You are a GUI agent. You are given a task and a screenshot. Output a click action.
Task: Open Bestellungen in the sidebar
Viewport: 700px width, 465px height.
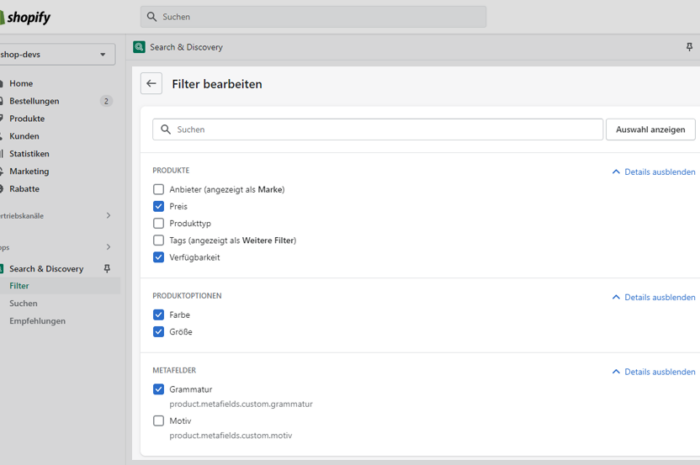pos(34,101)
